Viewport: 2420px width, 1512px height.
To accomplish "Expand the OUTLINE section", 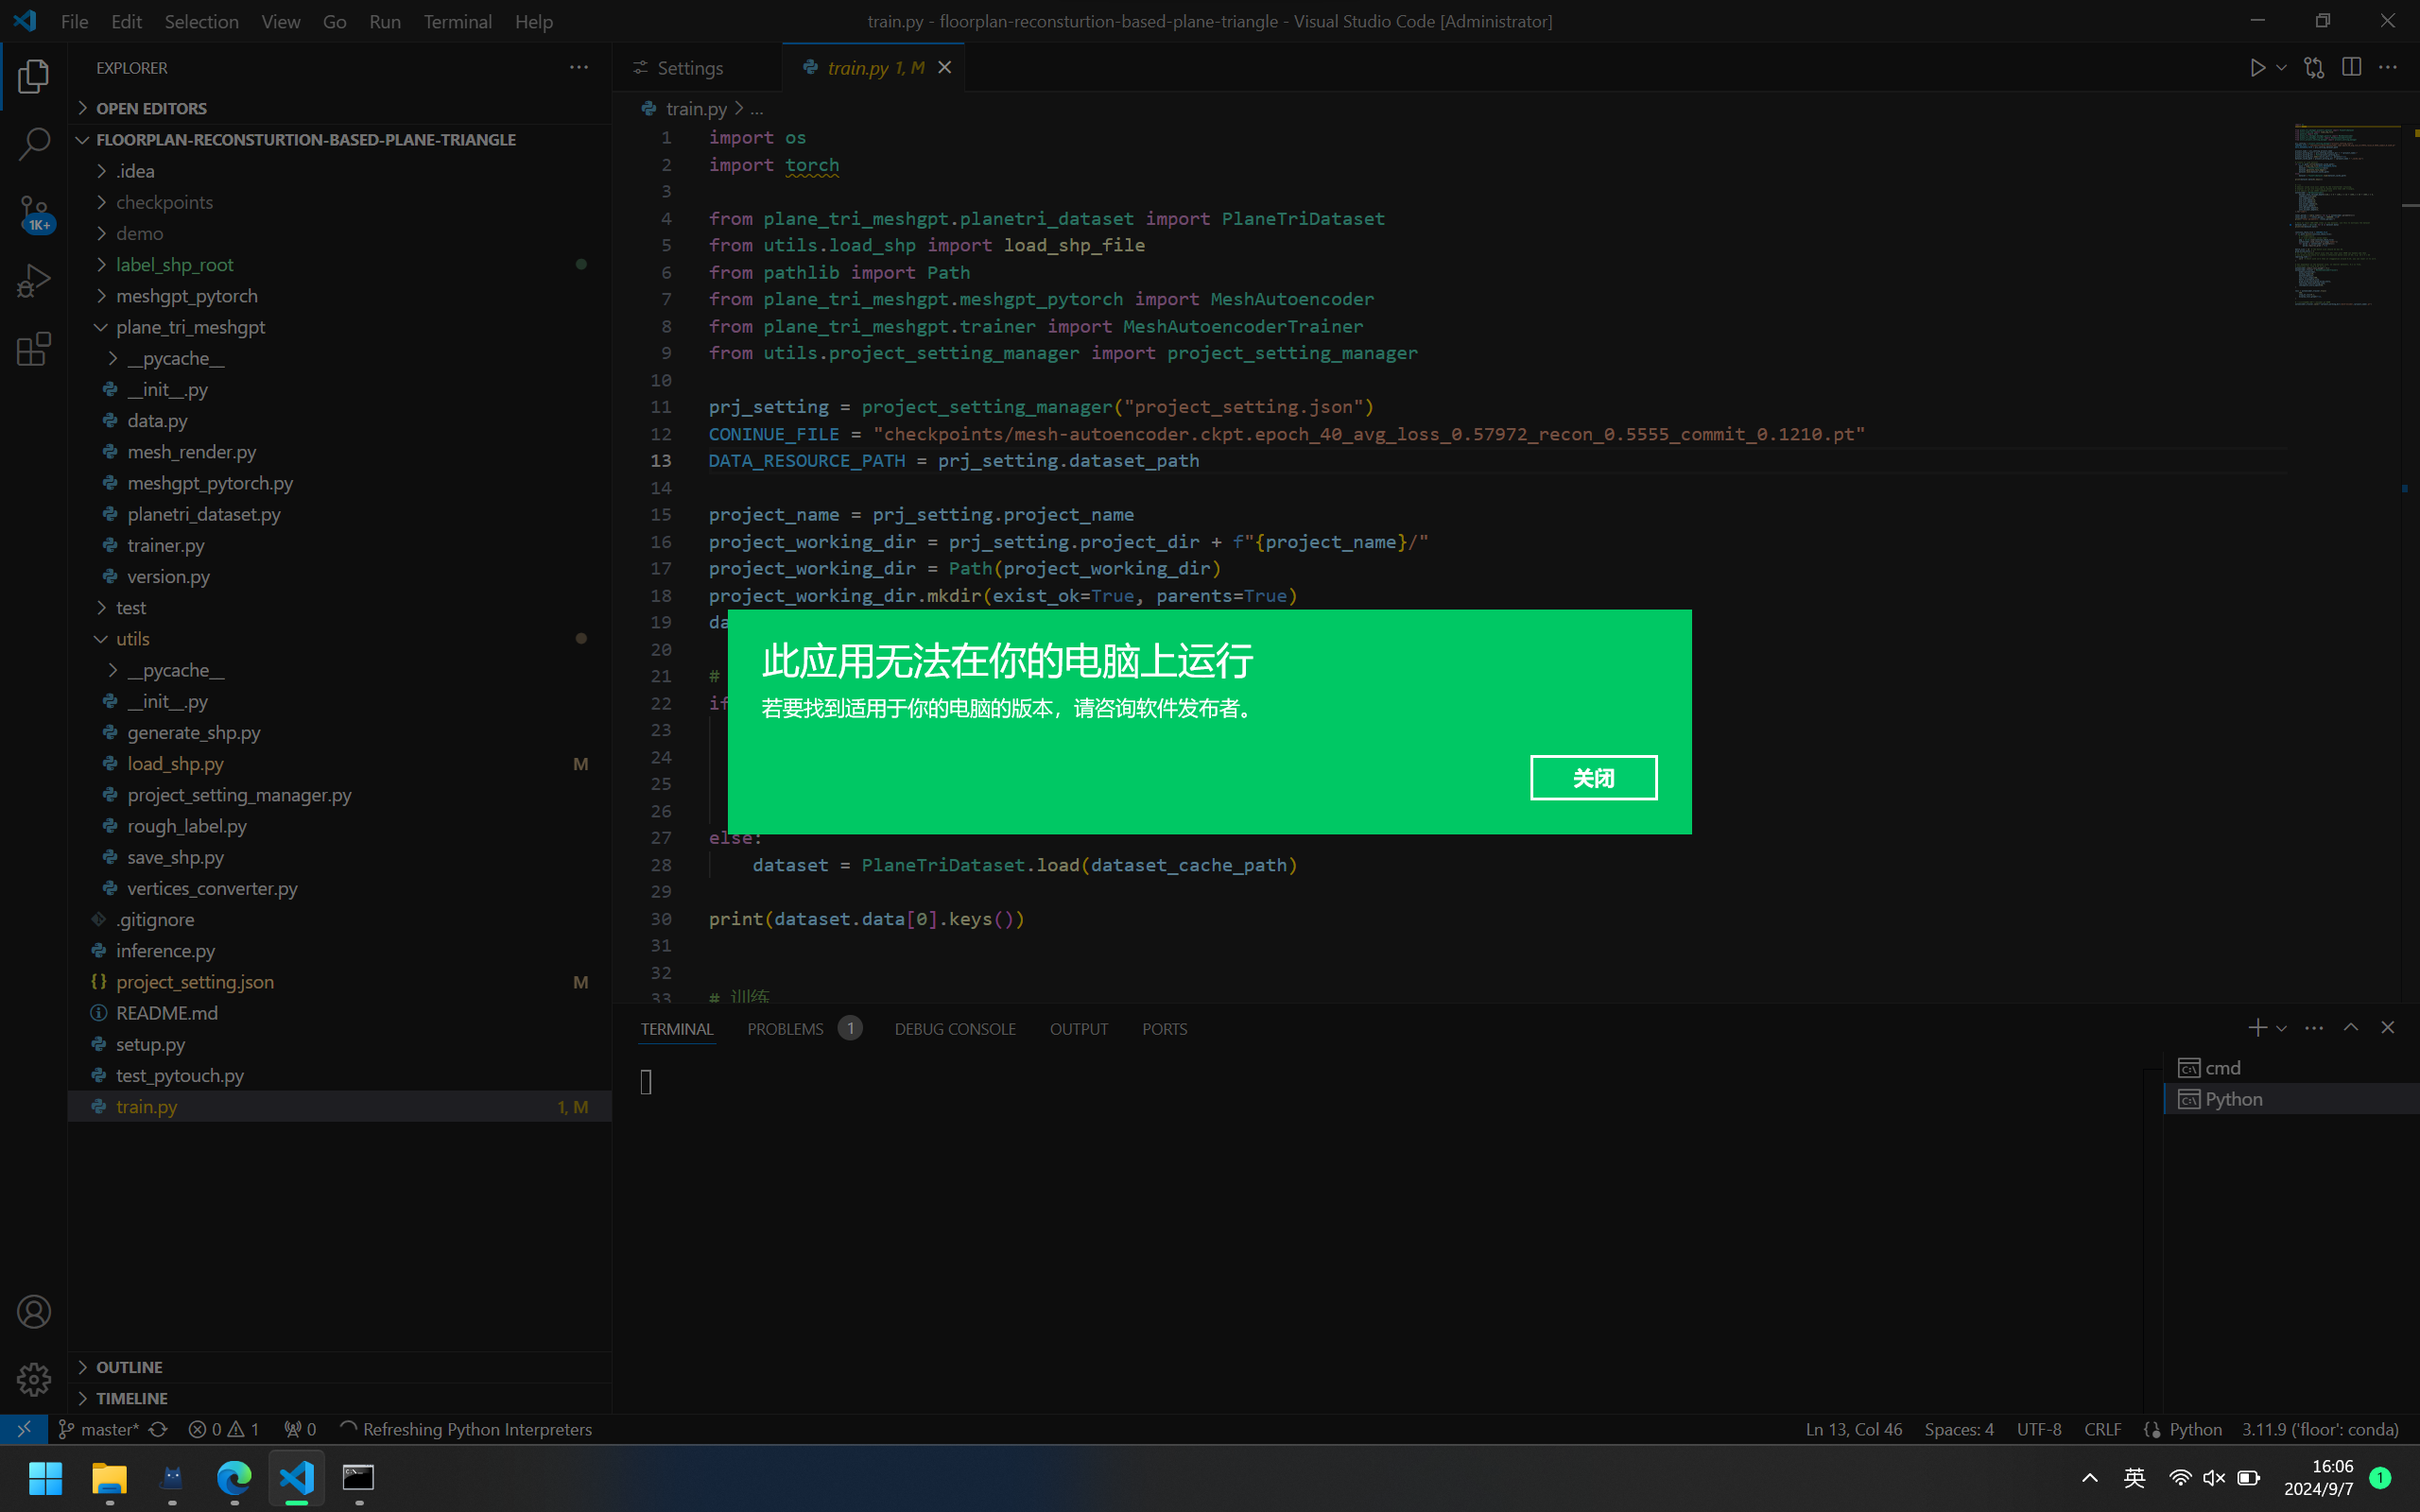I will (x=340, y=1367).
